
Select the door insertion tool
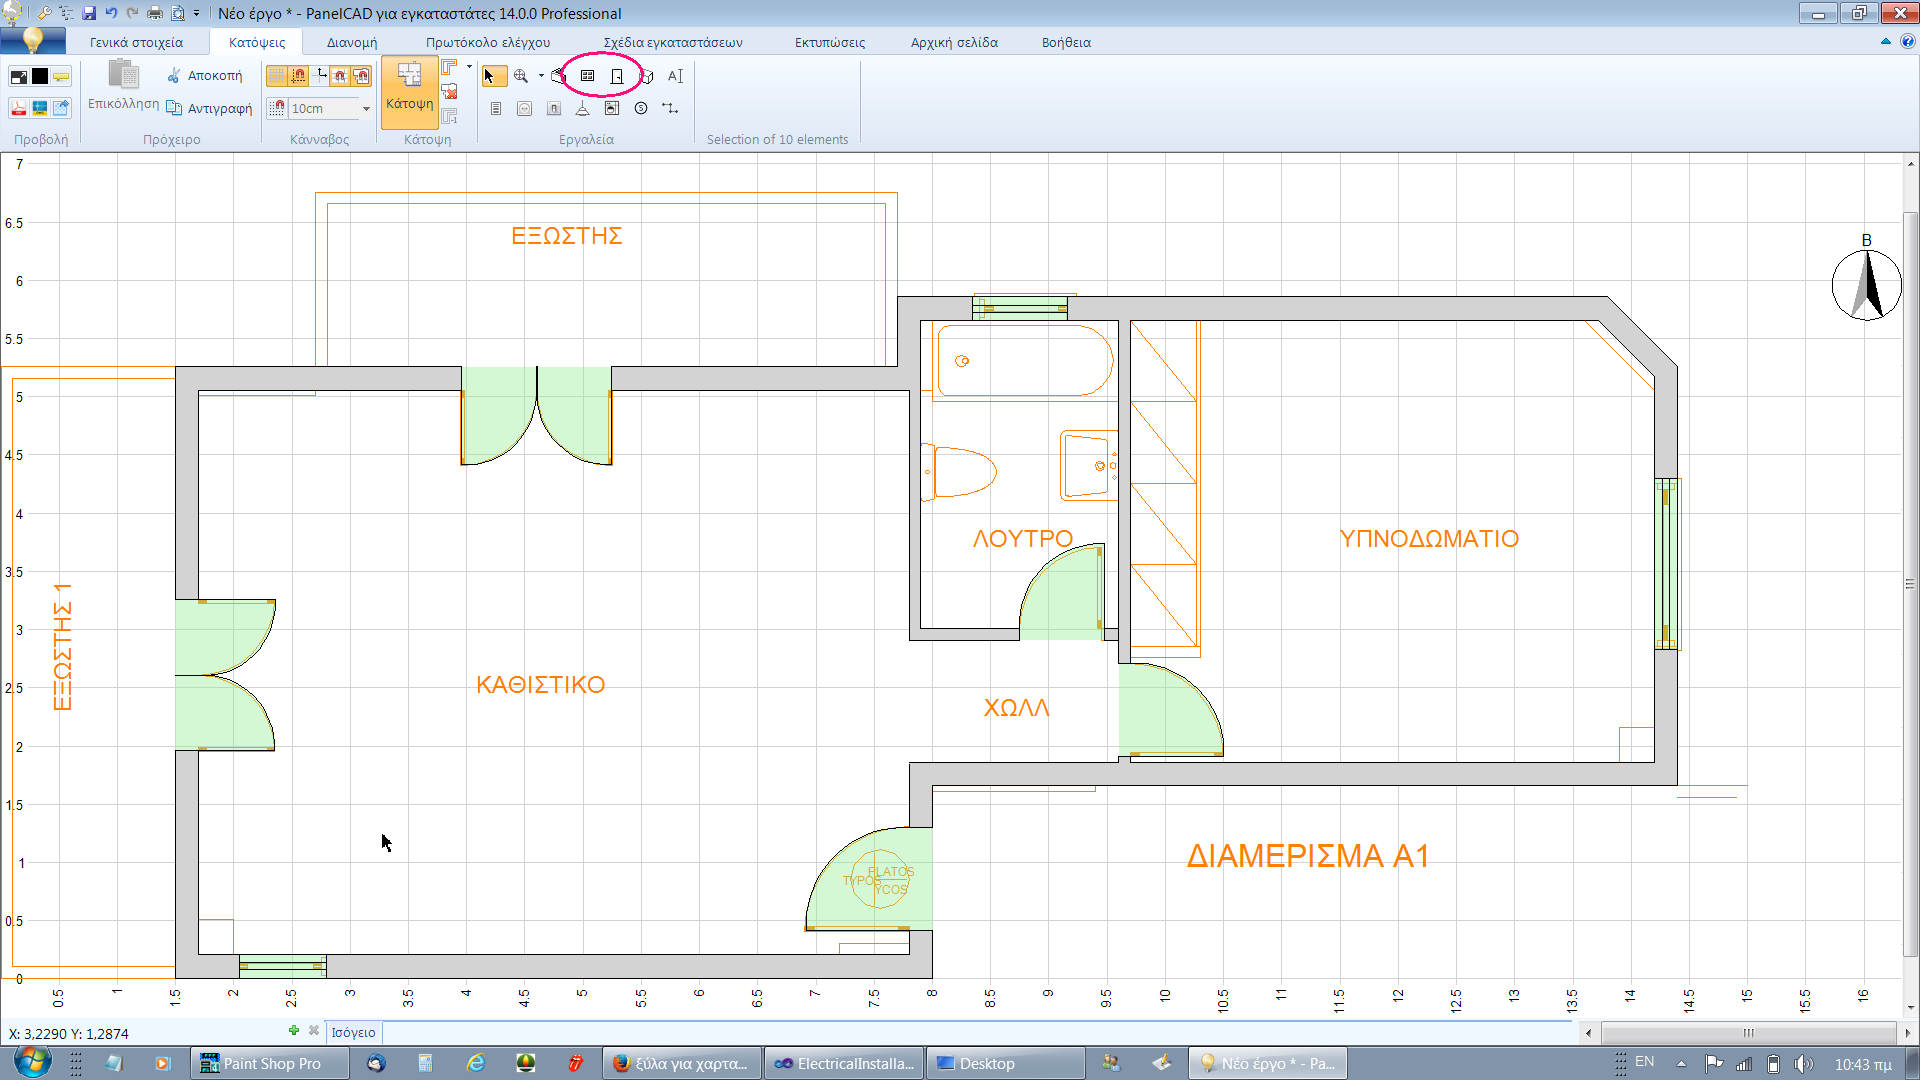[x=617, y=76]
